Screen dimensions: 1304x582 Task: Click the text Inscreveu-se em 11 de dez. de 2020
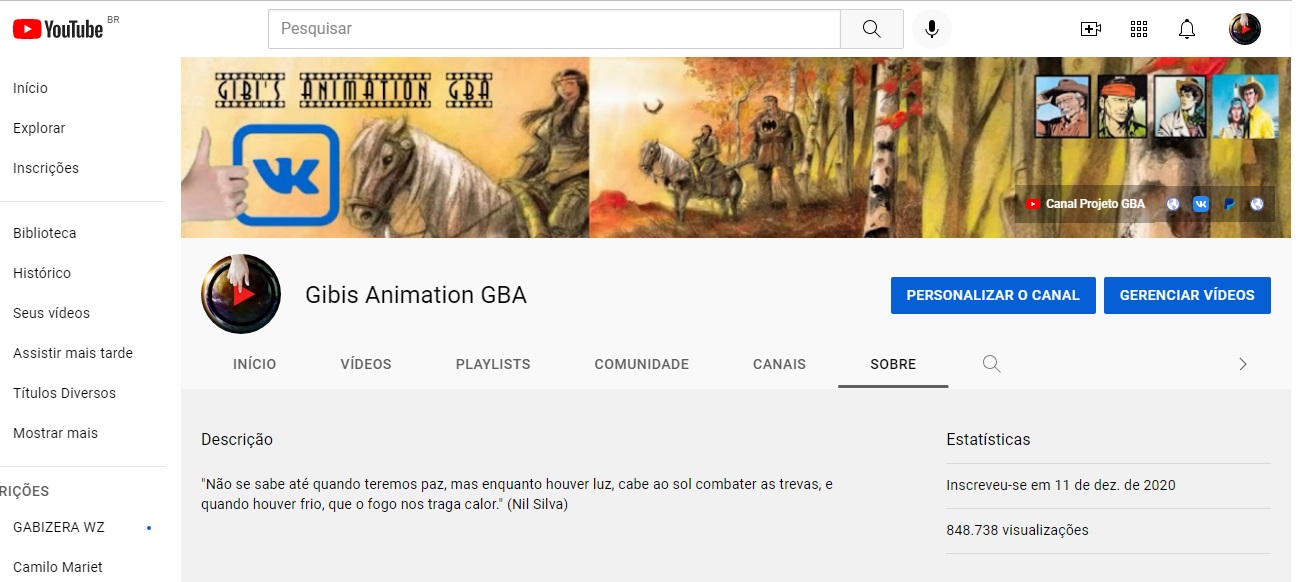coord(1061,485)
